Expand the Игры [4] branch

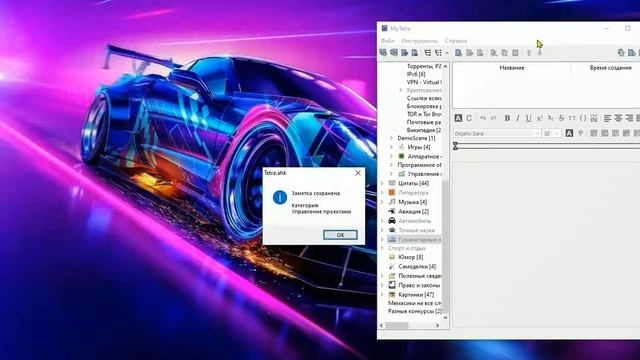coord(391,147)
